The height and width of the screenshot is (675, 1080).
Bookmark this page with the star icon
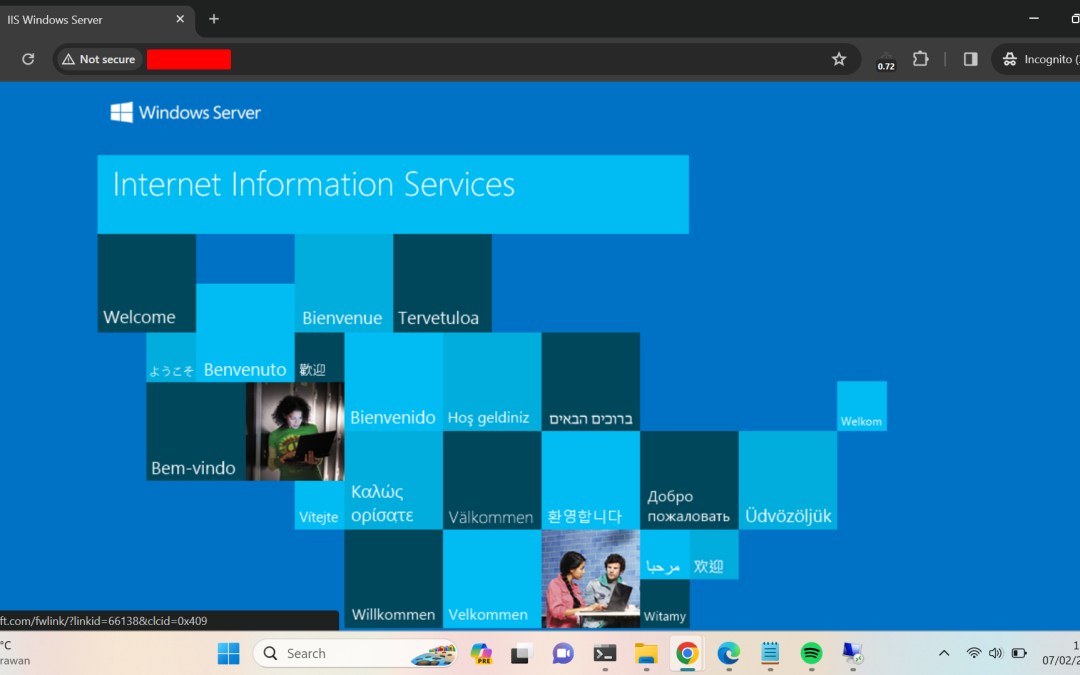point(839,59)
